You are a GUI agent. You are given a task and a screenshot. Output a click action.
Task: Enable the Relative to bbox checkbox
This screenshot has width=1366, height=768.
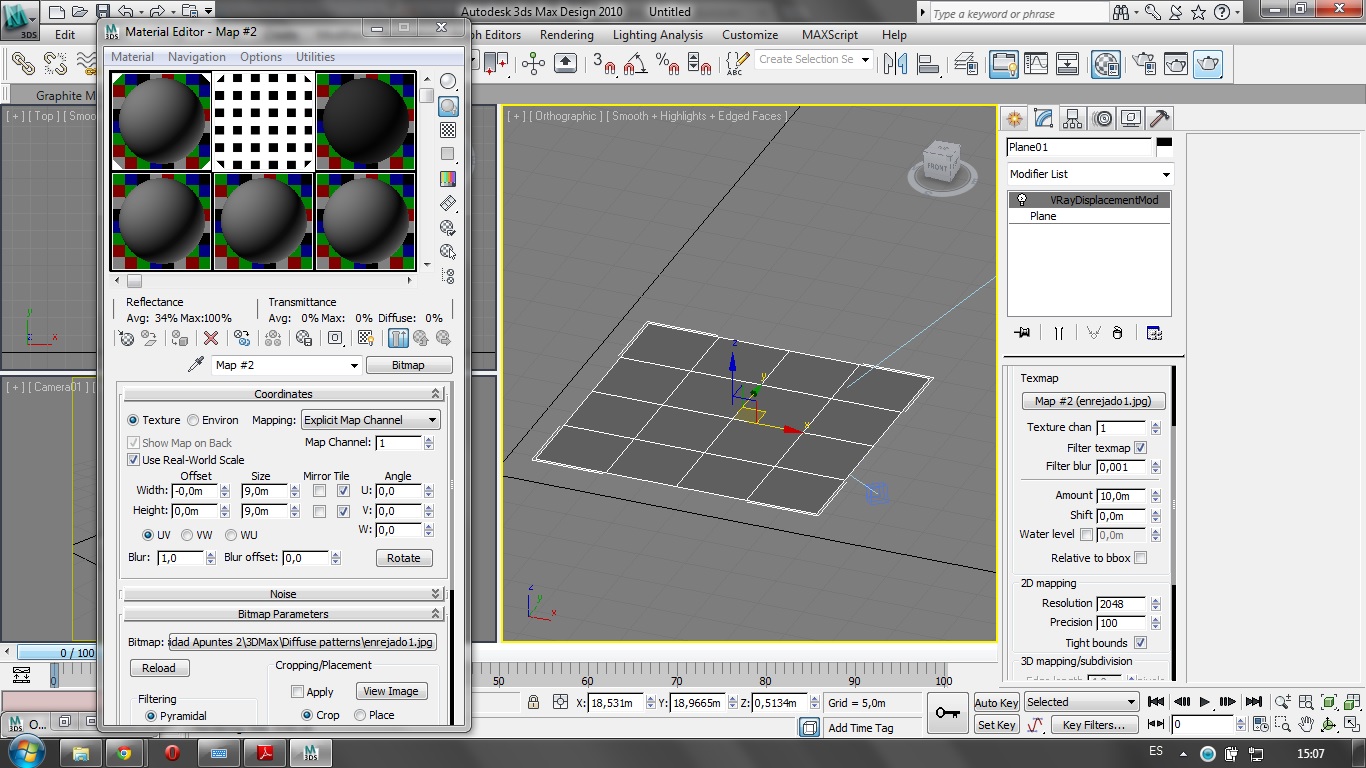[1141, 558]
